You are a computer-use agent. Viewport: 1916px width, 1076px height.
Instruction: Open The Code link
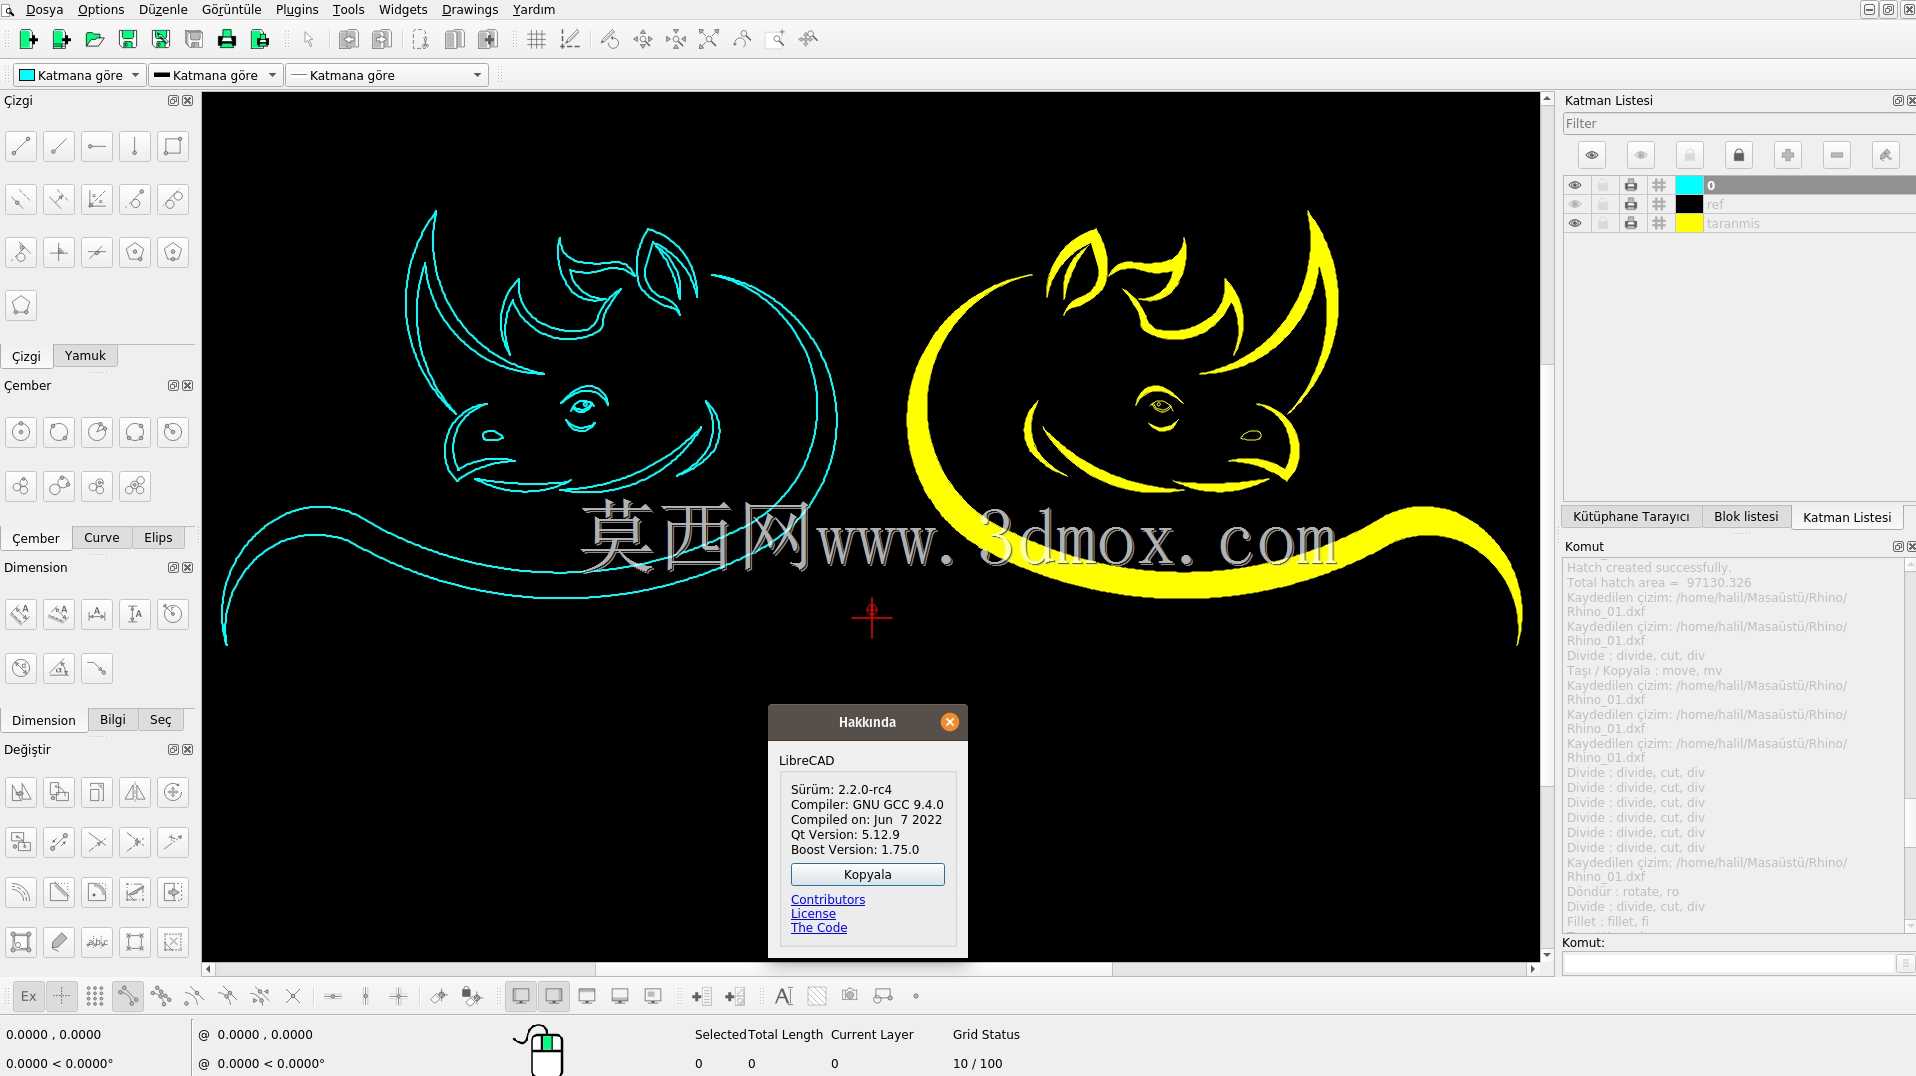pos(819,927)
